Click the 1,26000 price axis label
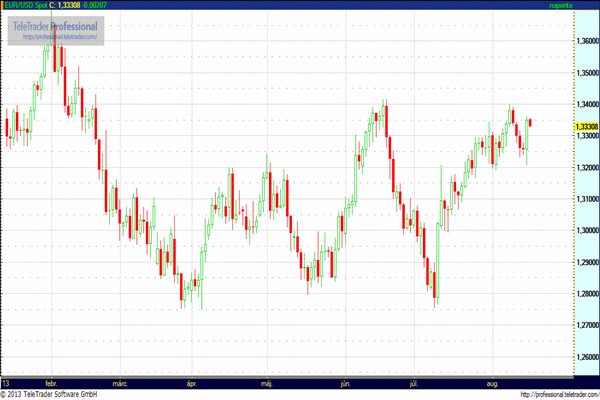 pyautogui.click(x=586, y=357)
